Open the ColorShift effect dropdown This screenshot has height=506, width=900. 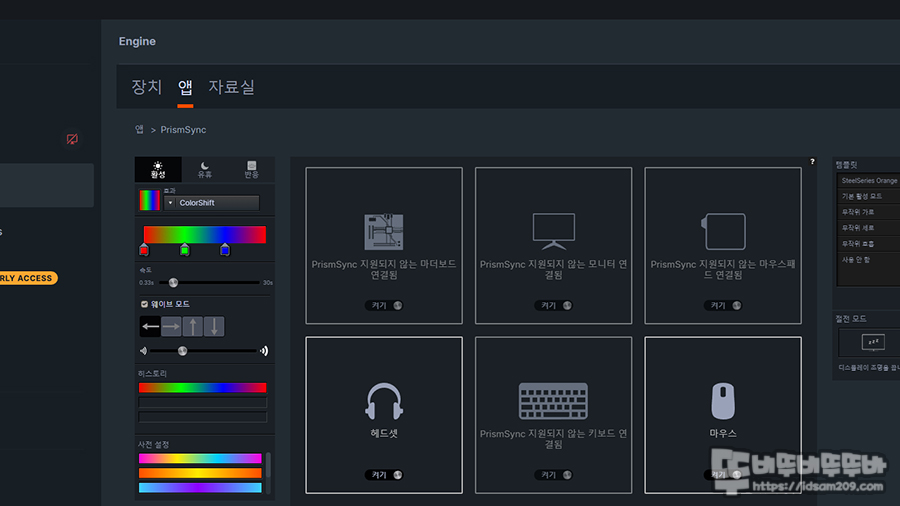(211, 203)
